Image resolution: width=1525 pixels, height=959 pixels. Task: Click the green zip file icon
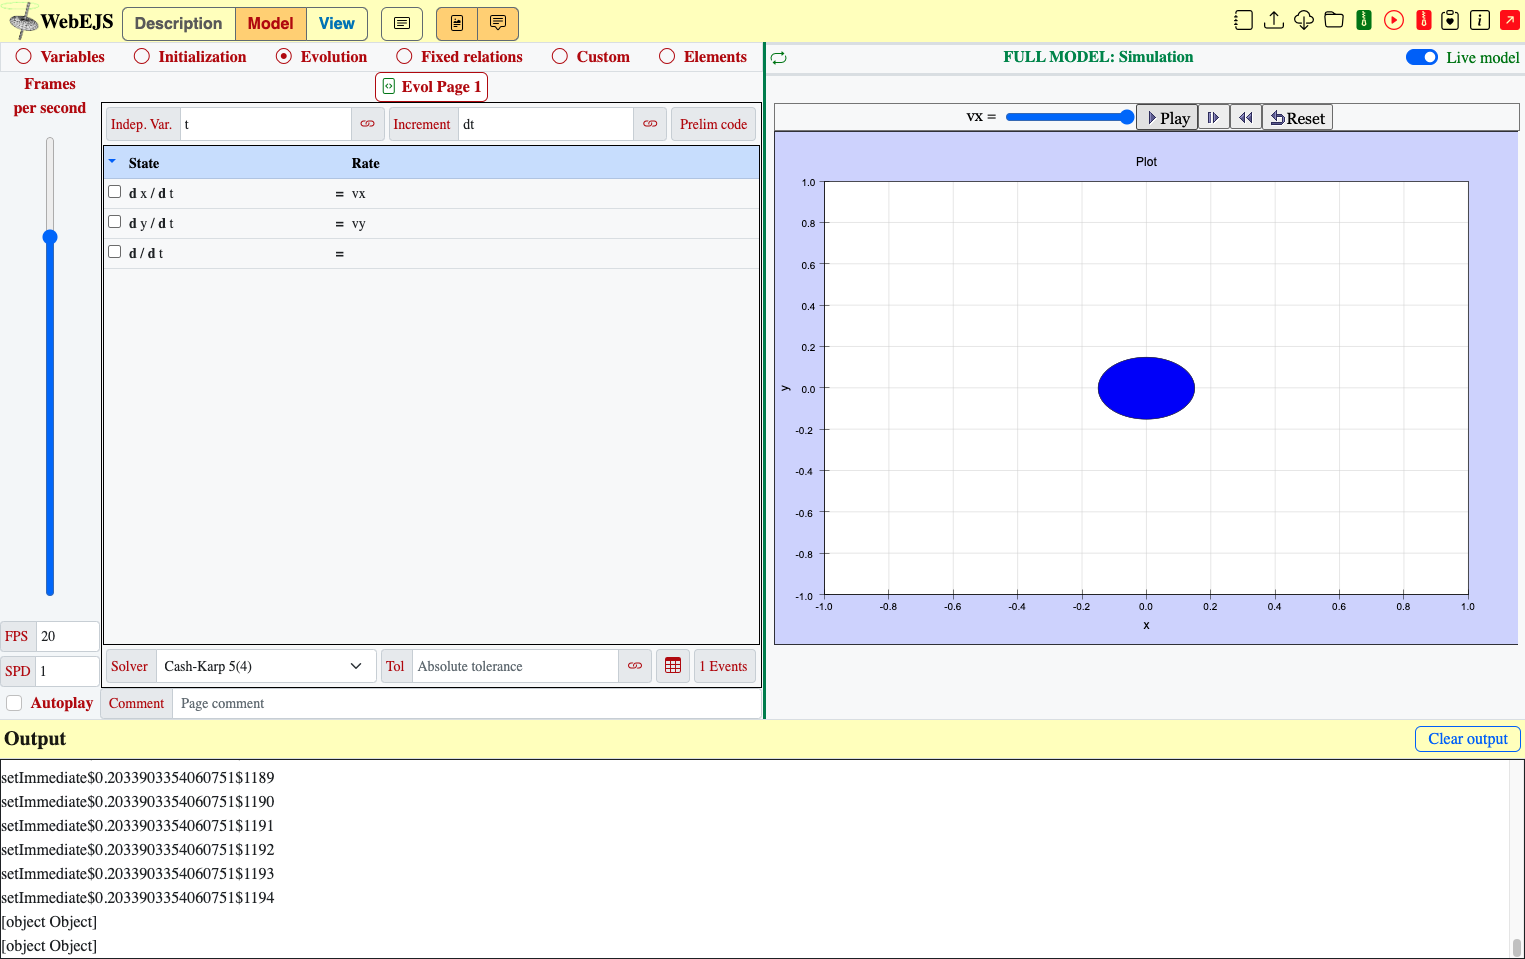point(1364,20)
